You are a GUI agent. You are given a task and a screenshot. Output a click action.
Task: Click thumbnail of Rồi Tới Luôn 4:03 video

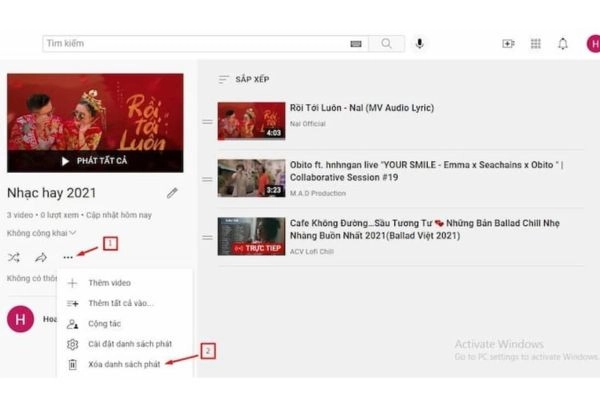pyautogui.click(x=251, y=121)
